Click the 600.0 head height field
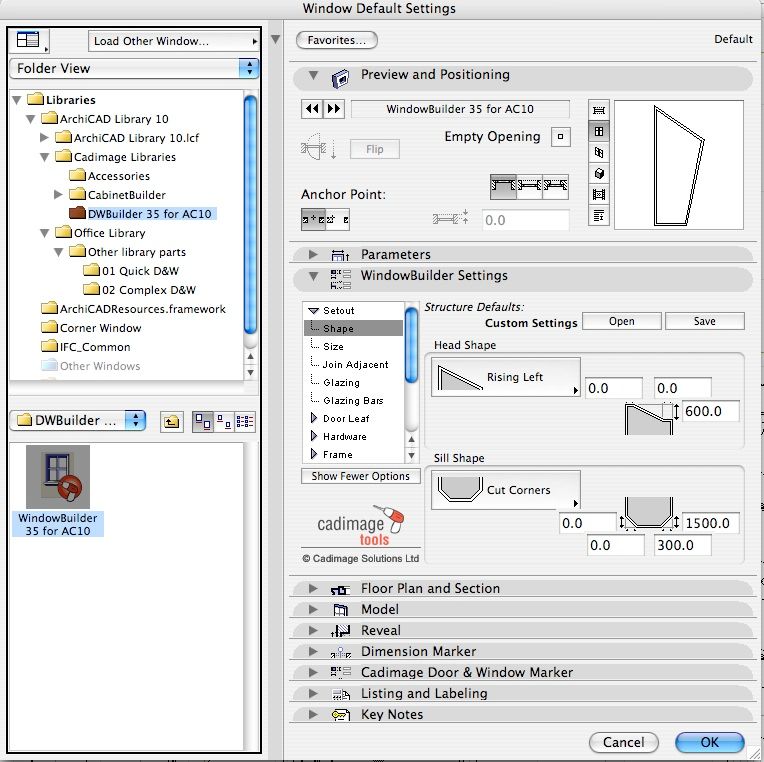This screenshot has width=764, height=762. 710,411
